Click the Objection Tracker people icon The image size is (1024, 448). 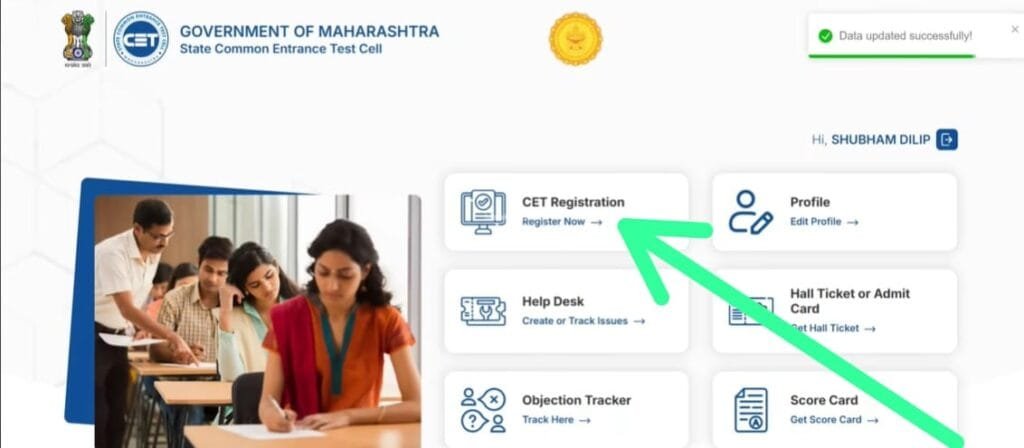(x=483, y=410)
